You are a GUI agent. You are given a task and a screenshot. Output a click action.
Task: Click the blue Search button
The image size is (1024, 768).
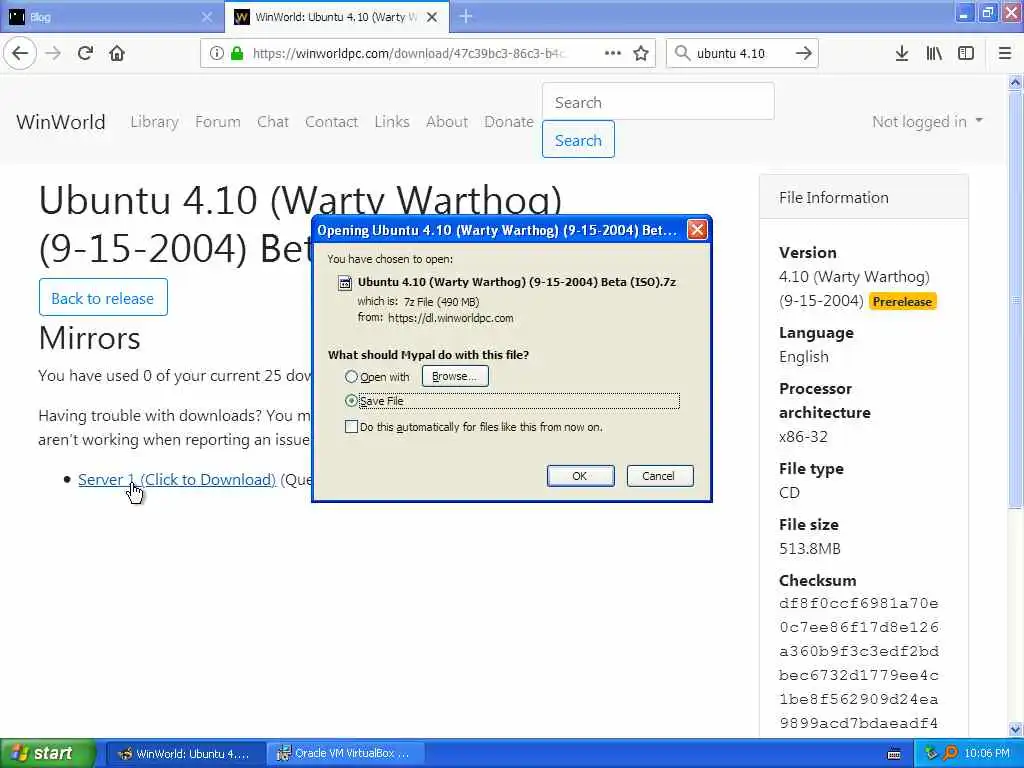click(578, 140)
